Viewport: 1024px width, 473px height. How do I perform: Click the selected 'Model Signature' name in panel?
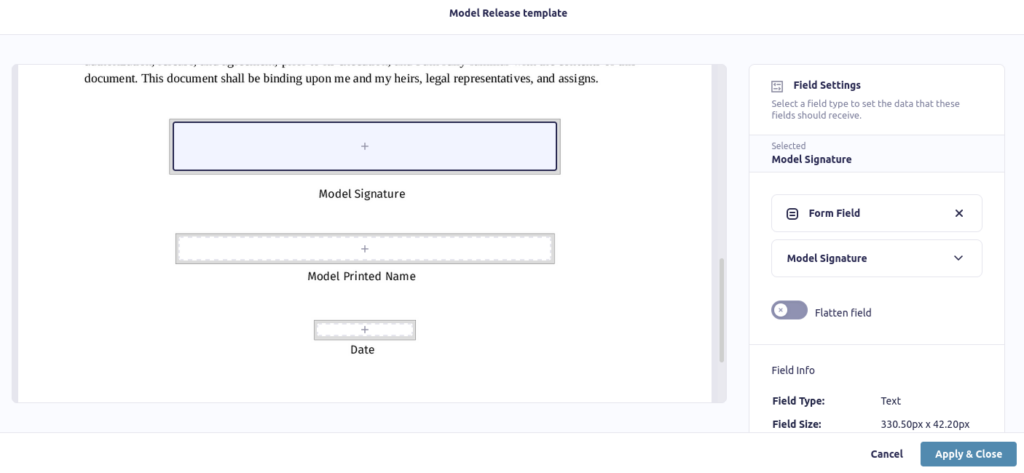click(811, 159)
